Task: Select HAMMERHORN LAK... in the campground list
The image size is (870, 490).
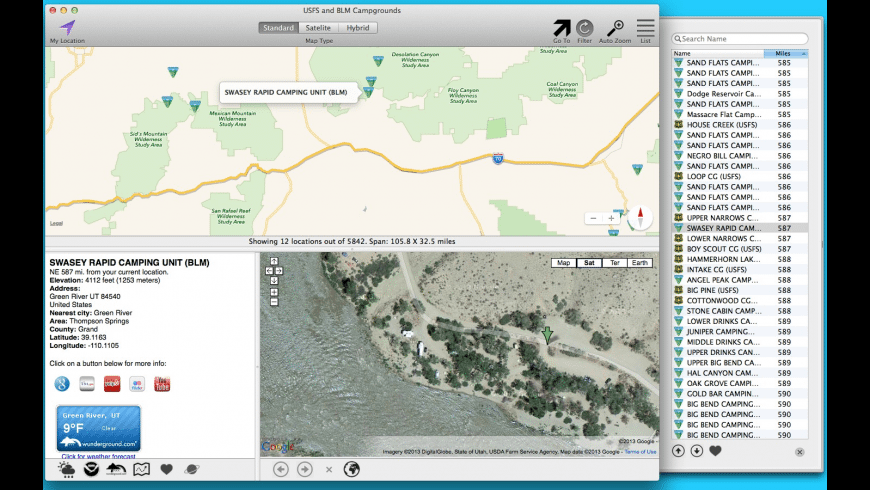Action: pos(722,259)
